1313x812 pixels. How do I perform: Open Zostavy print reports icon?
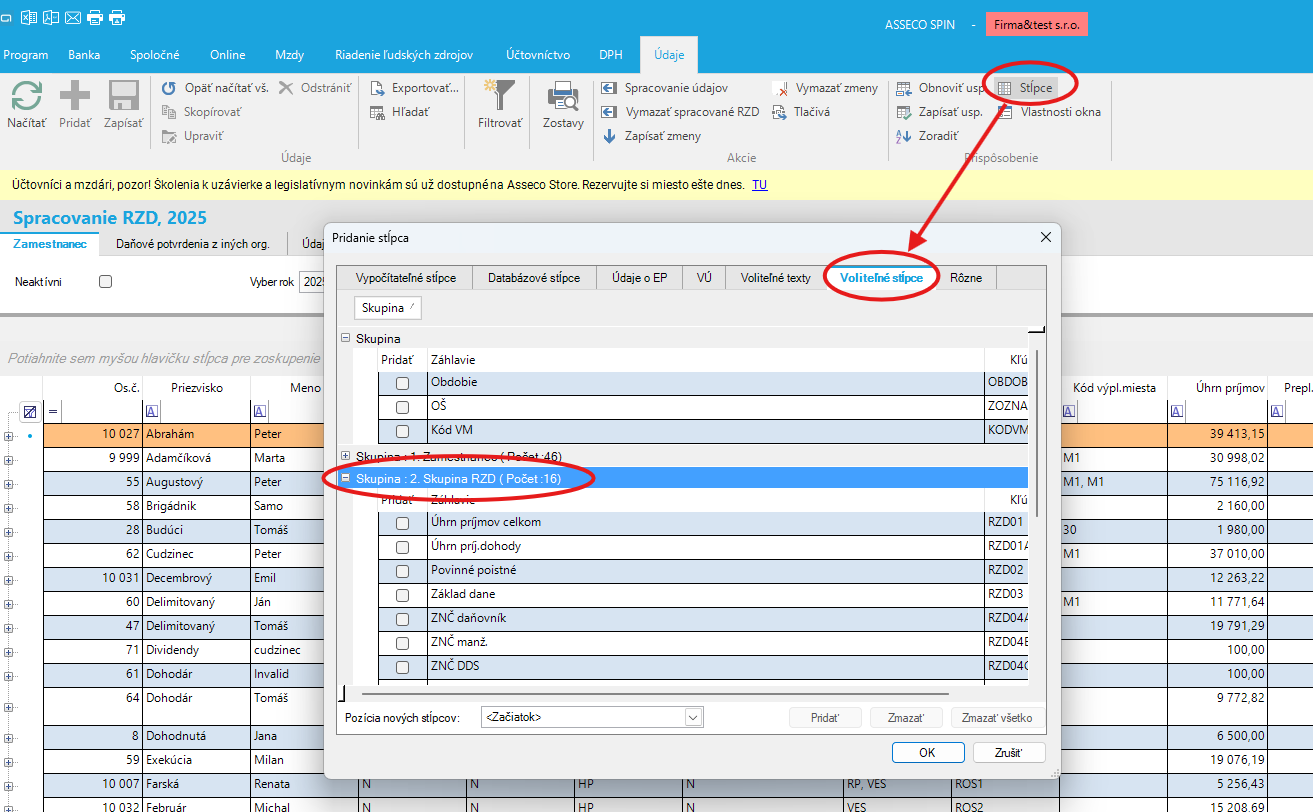[x=563, y=98]
